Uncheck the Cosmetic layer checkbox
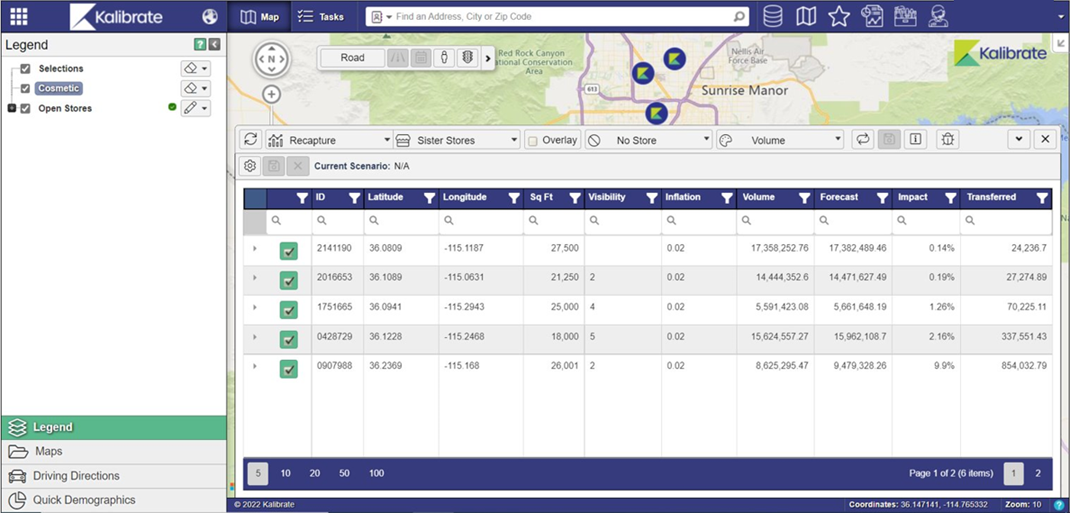 point(25,89)
